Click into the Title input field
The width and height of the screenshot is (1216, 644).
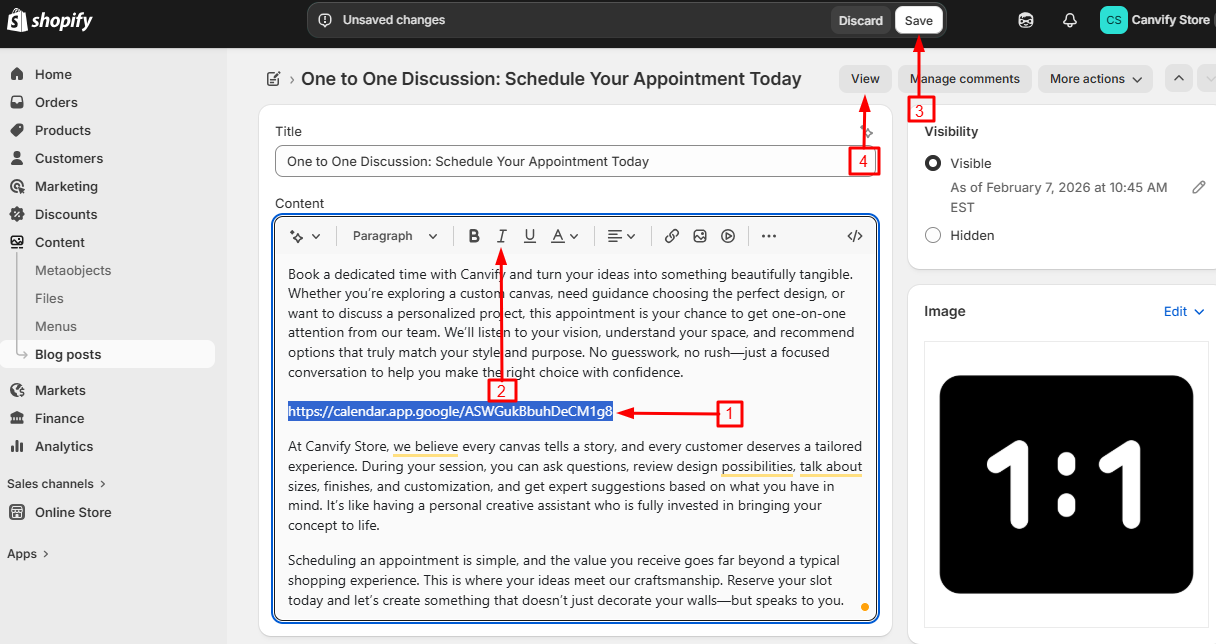[560, 161]
